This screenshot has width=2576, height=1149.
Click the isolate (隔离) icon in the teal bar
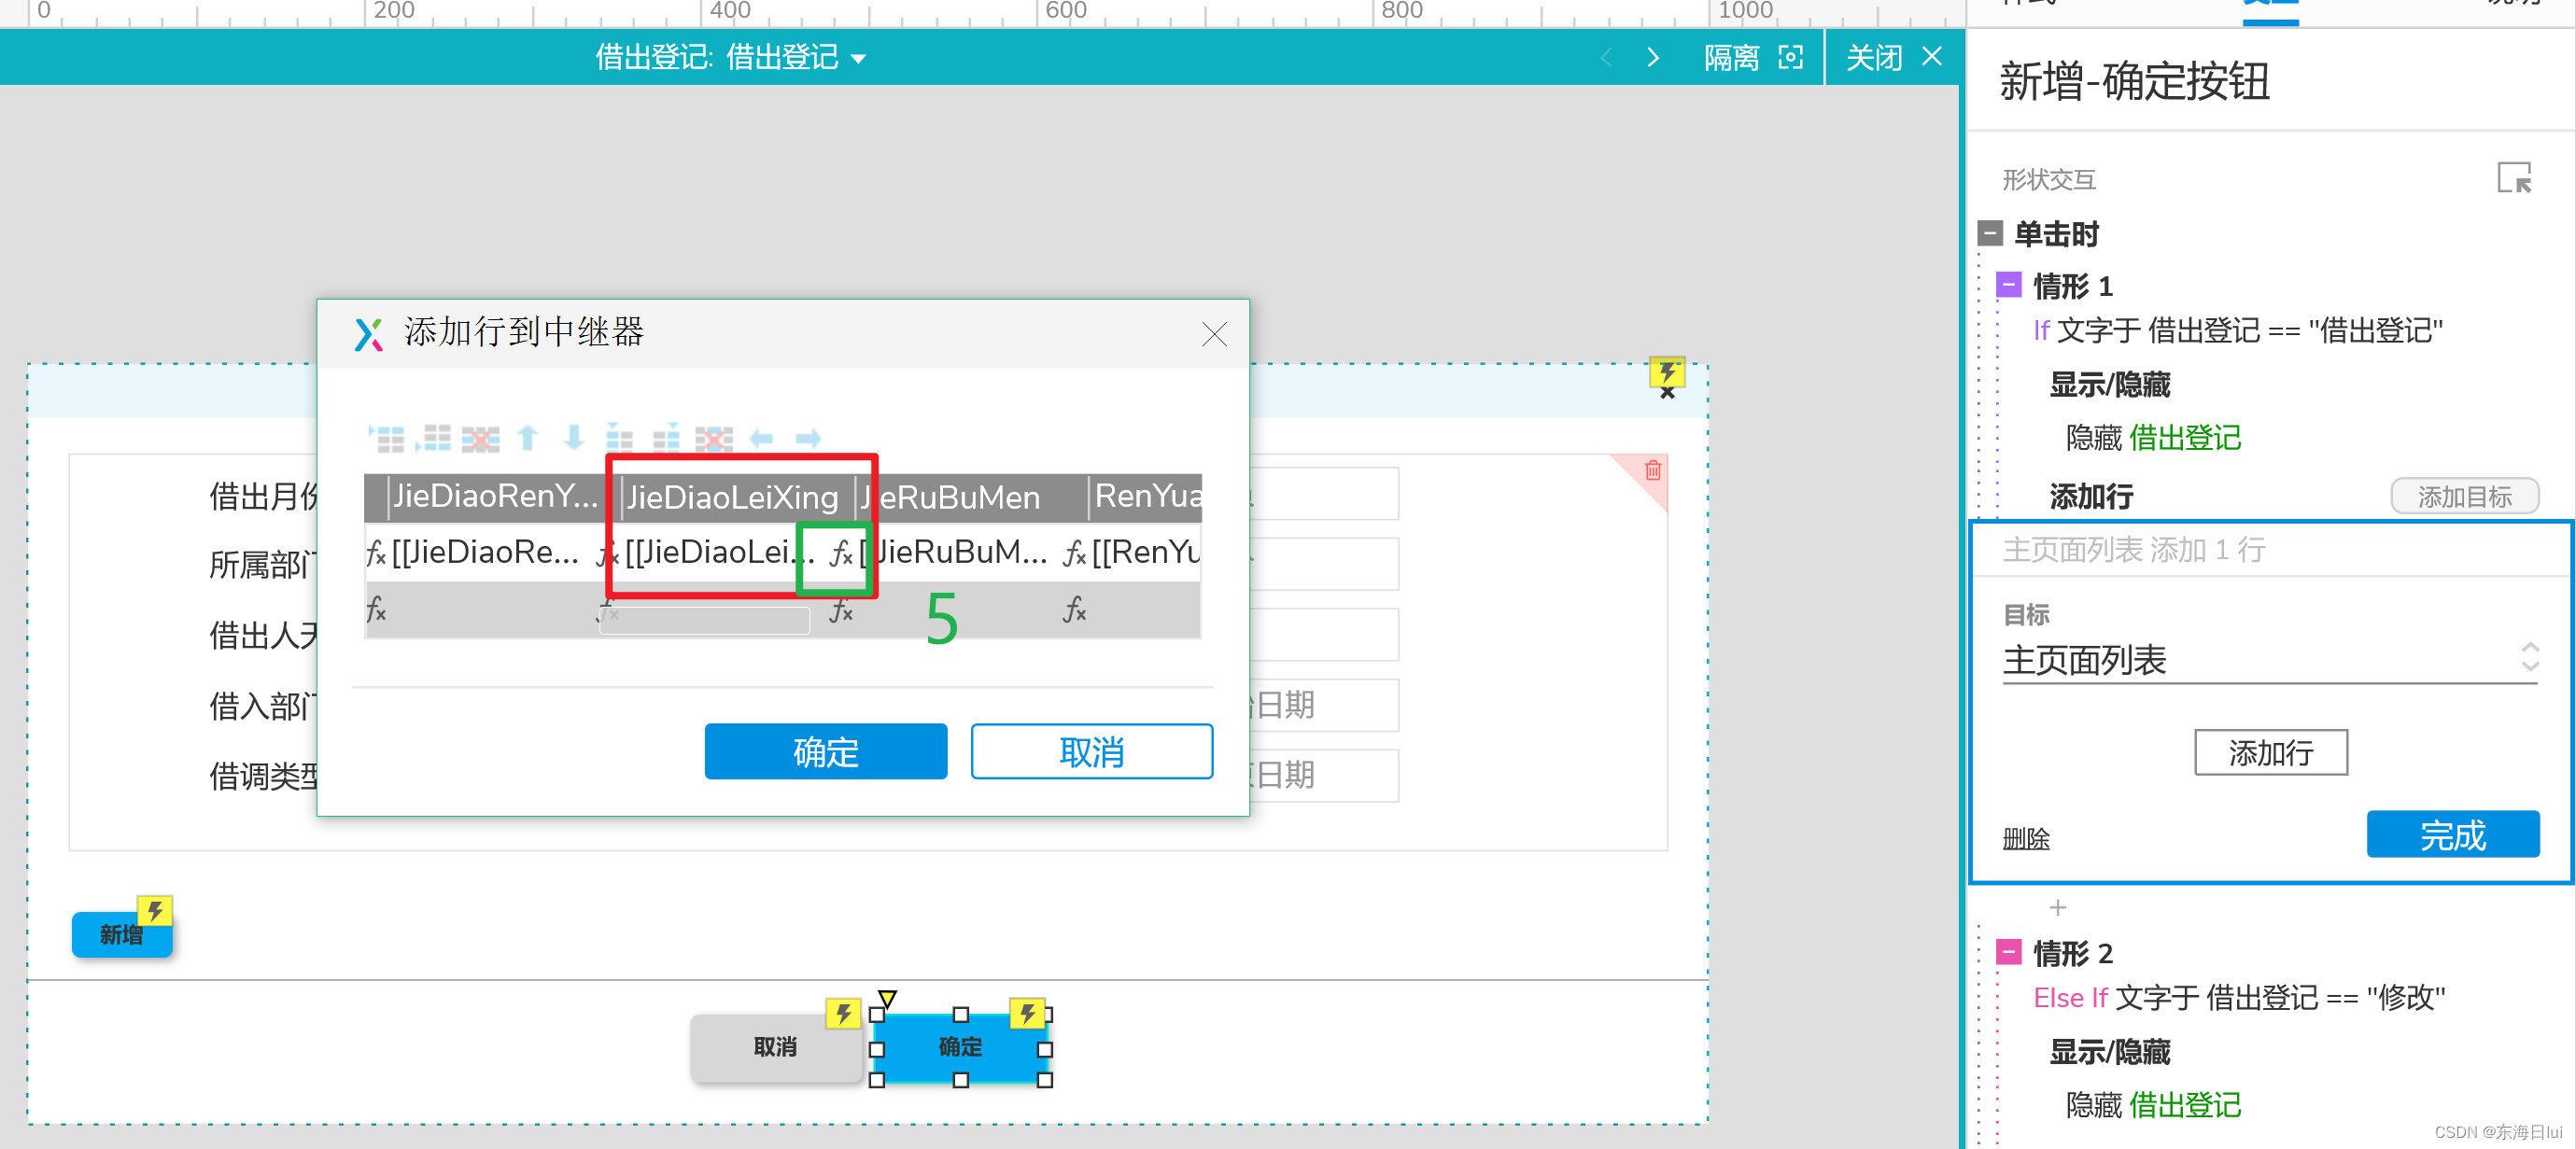pyautogui.click(x=1790, y=58)
